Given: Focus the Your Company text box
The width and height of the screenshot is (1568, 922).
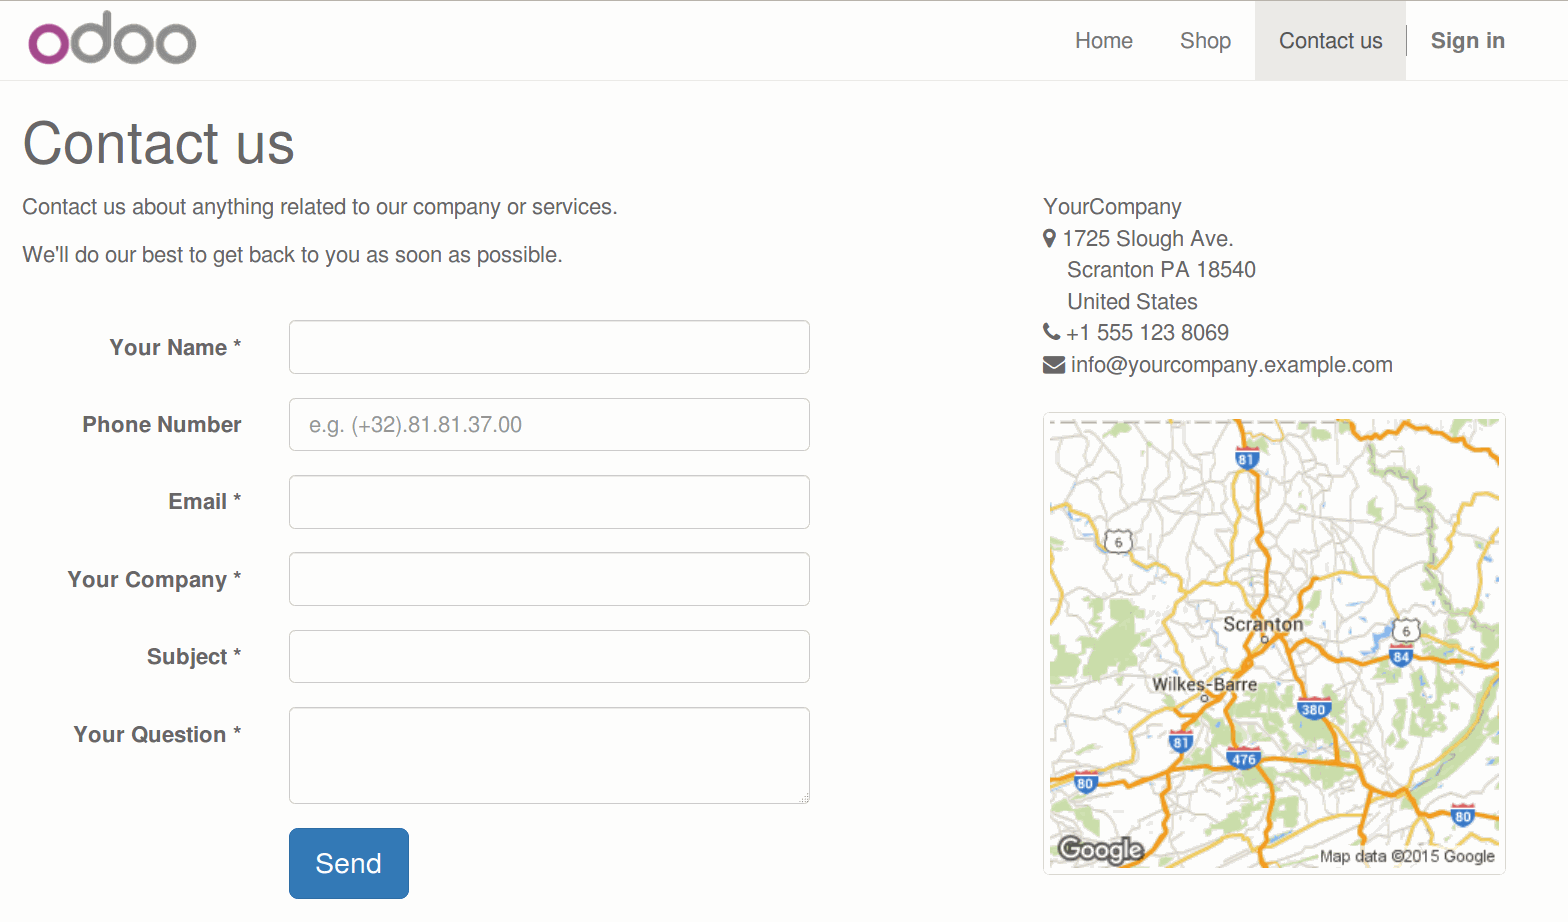Looking at the screenshot, I should tap(549, 579).
